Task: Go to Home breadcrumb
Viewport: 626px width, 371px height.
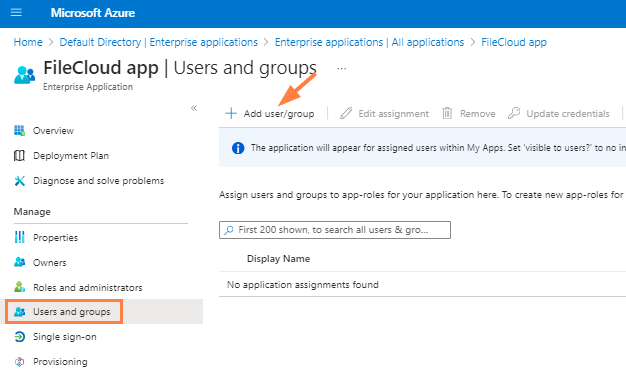Action: (x=28, y=42)
